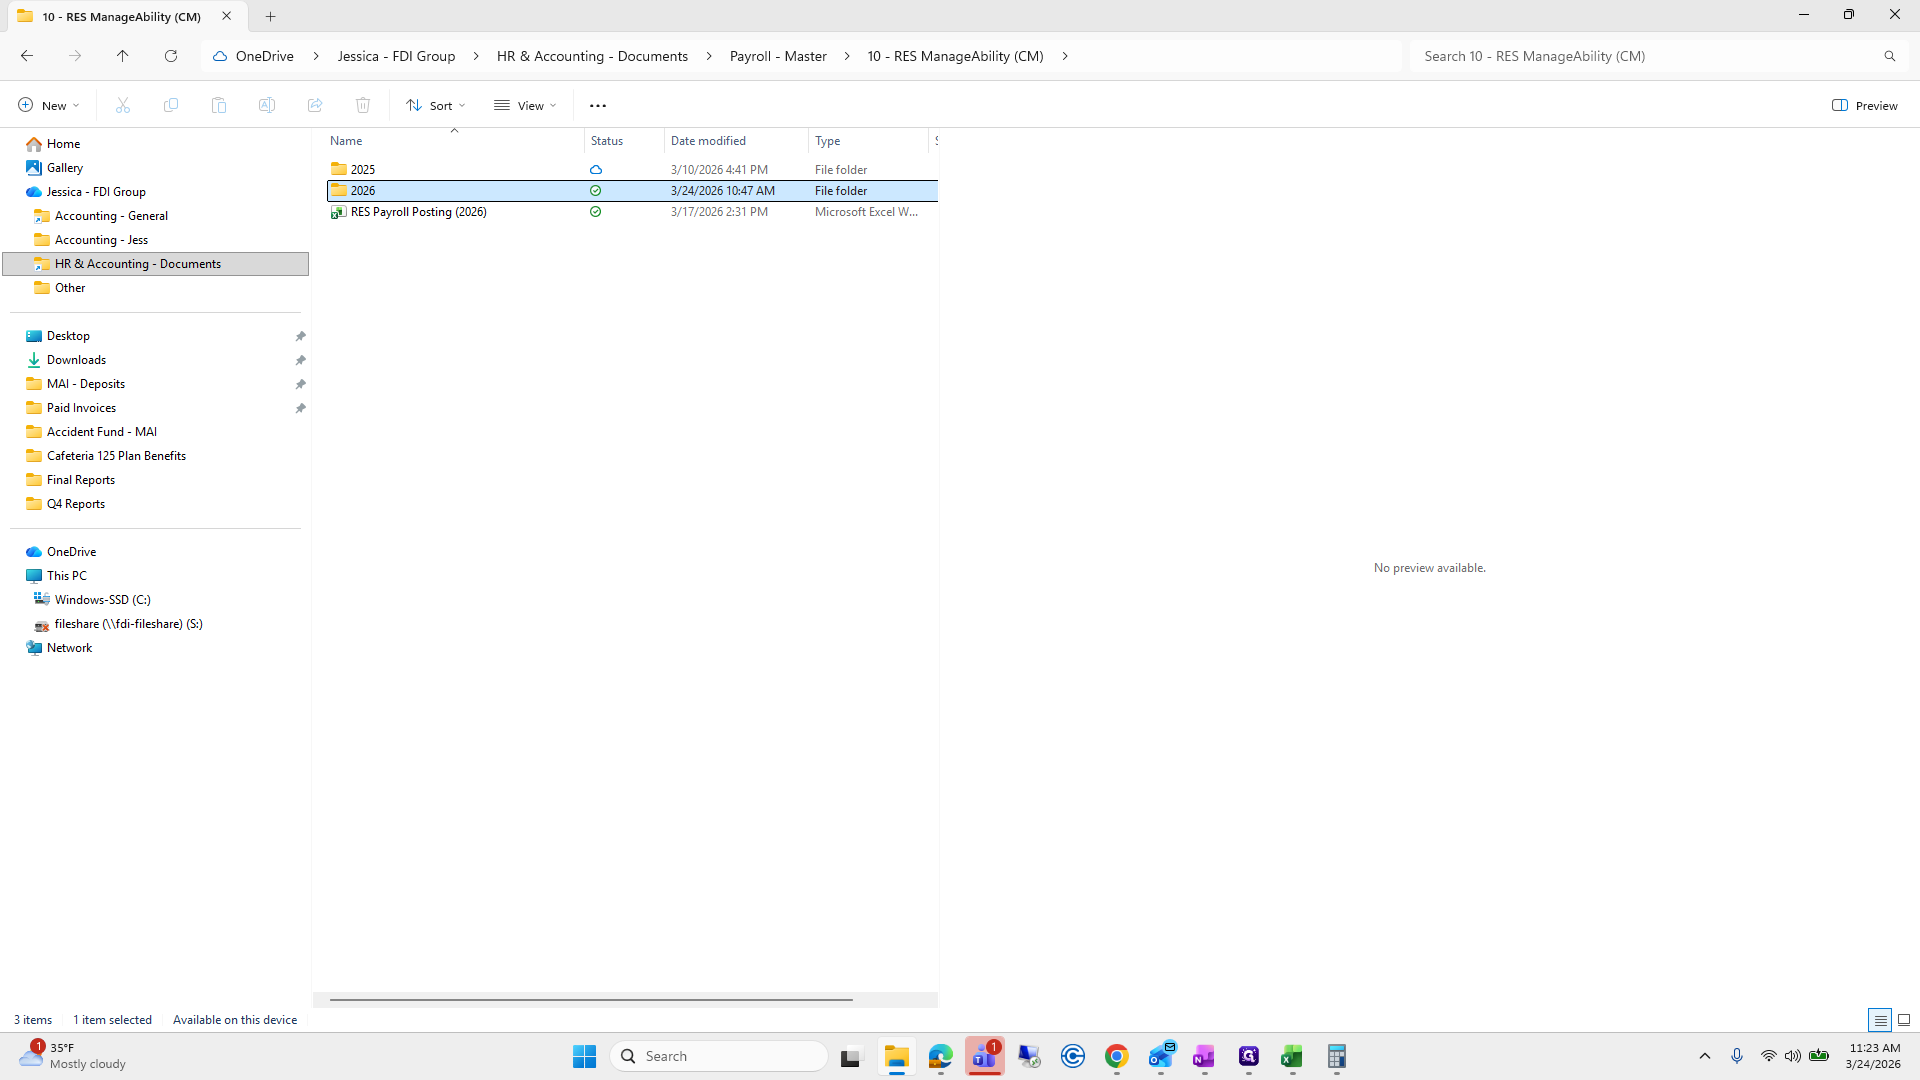1920x1080 pixels.
Task: Open the See more ellipsis menu
Action: (x=598, y=105)
